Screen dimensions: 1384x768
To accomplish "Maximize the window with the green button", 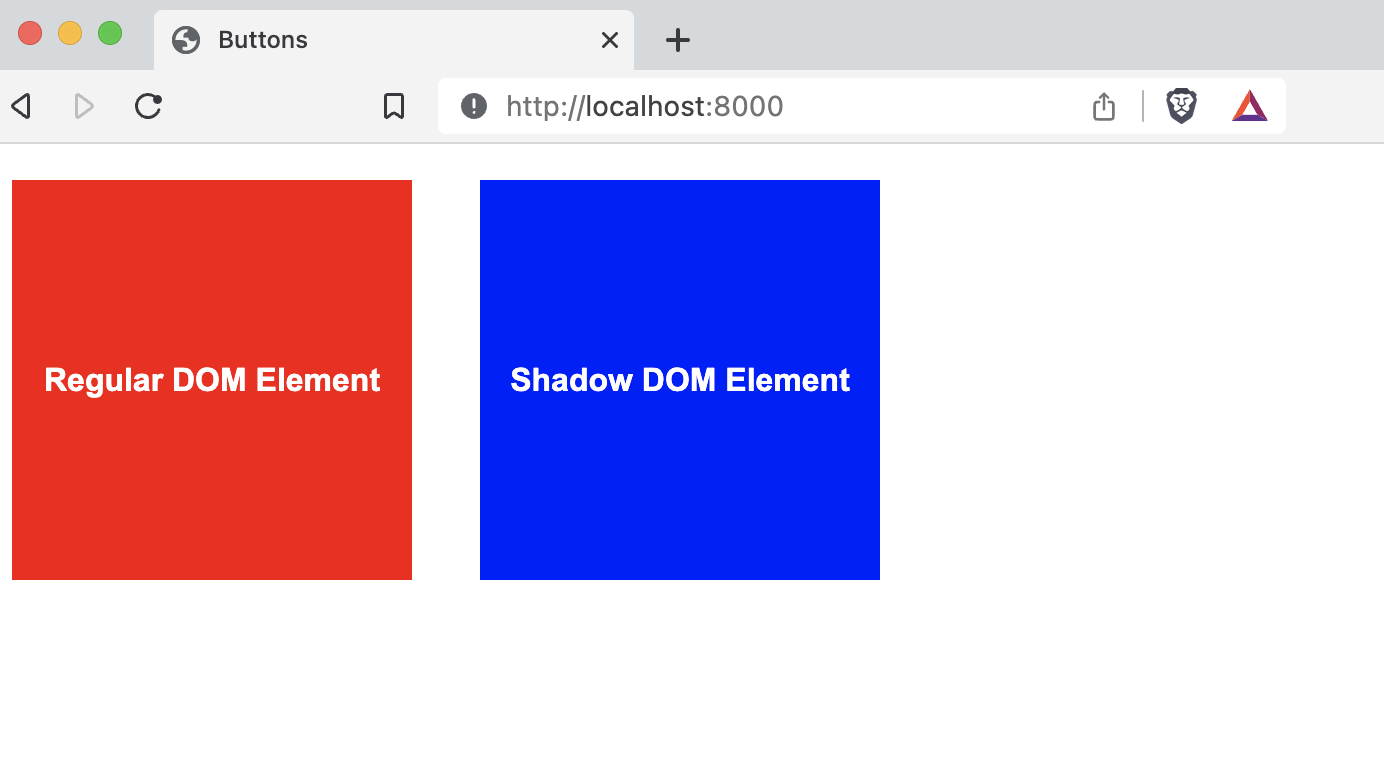I will coord(110,33).
